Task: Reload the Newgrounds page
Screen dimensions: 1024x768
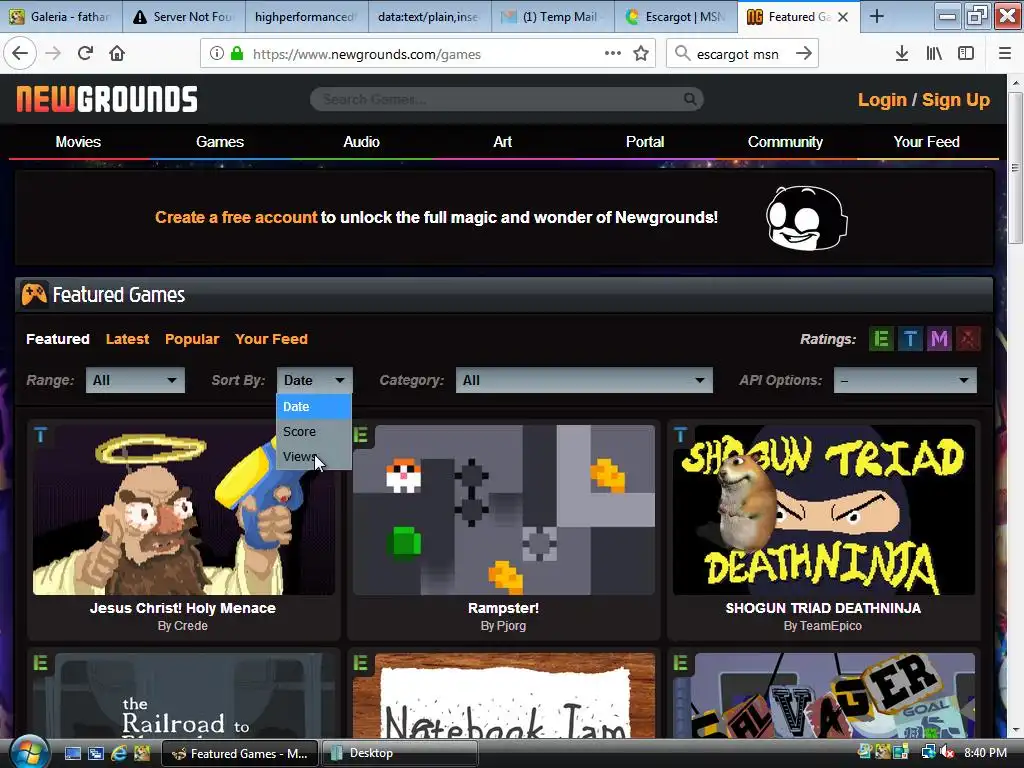Action: (x=85, y=54)
